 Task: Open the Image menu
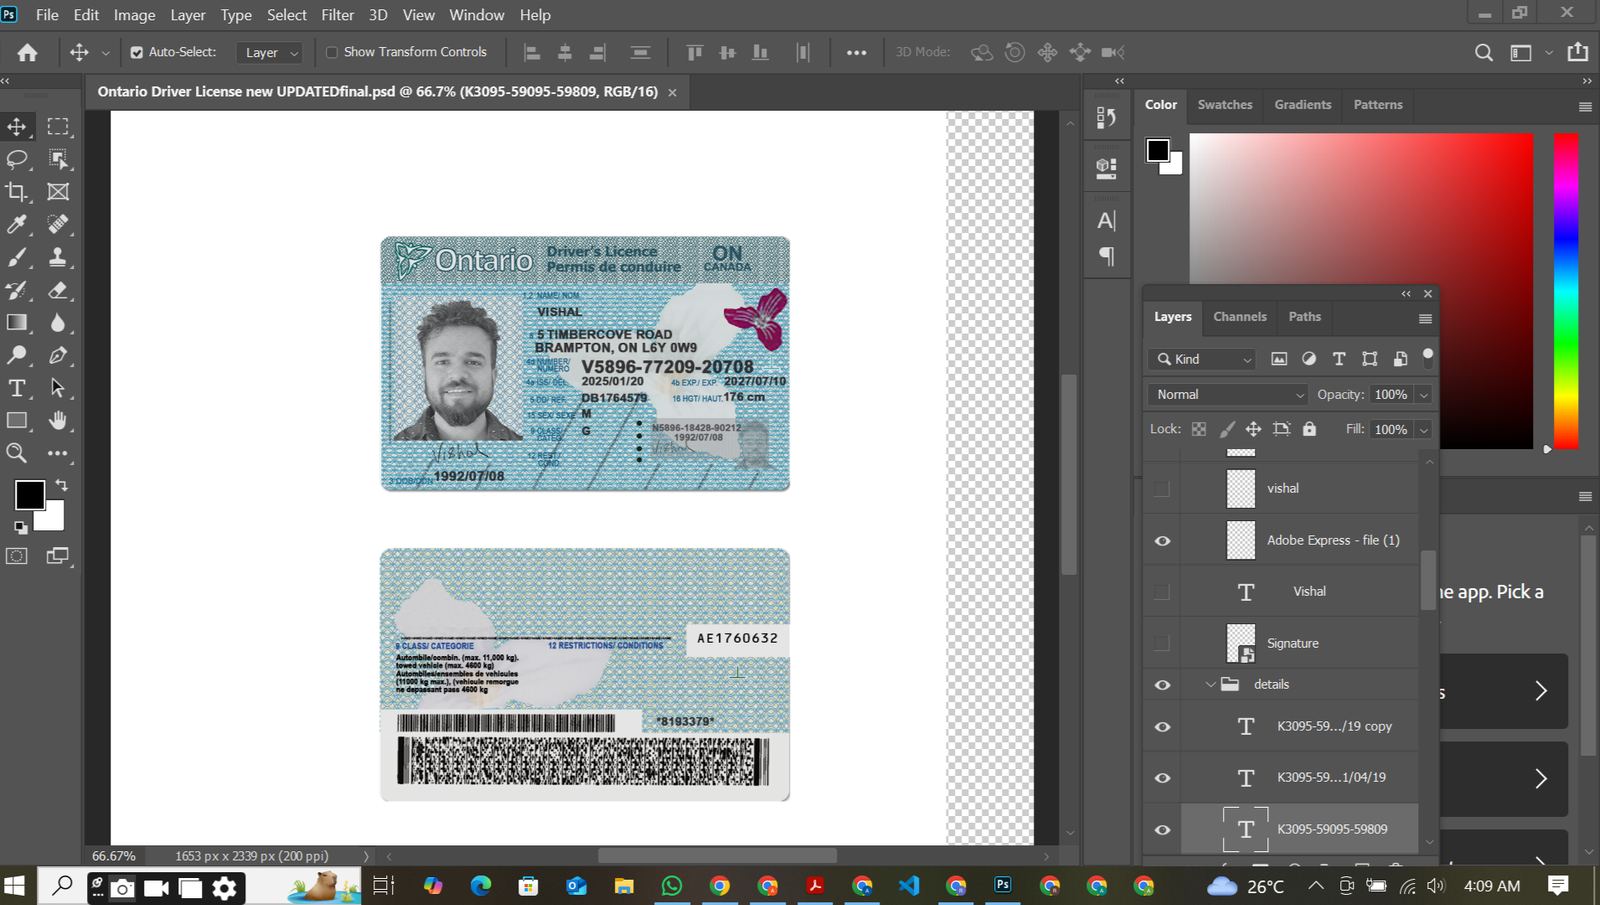click(134, 15)
